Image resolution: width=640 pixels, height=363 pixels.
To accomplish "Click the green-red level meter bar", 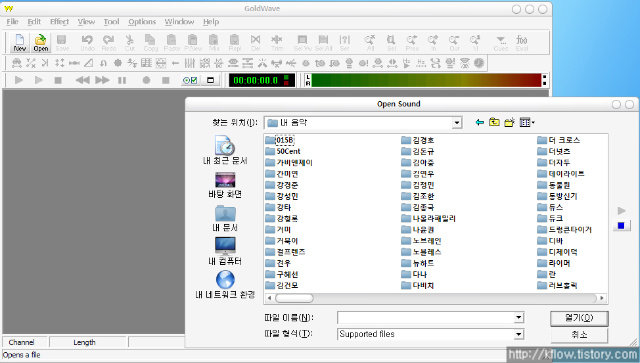I will 426,80.
